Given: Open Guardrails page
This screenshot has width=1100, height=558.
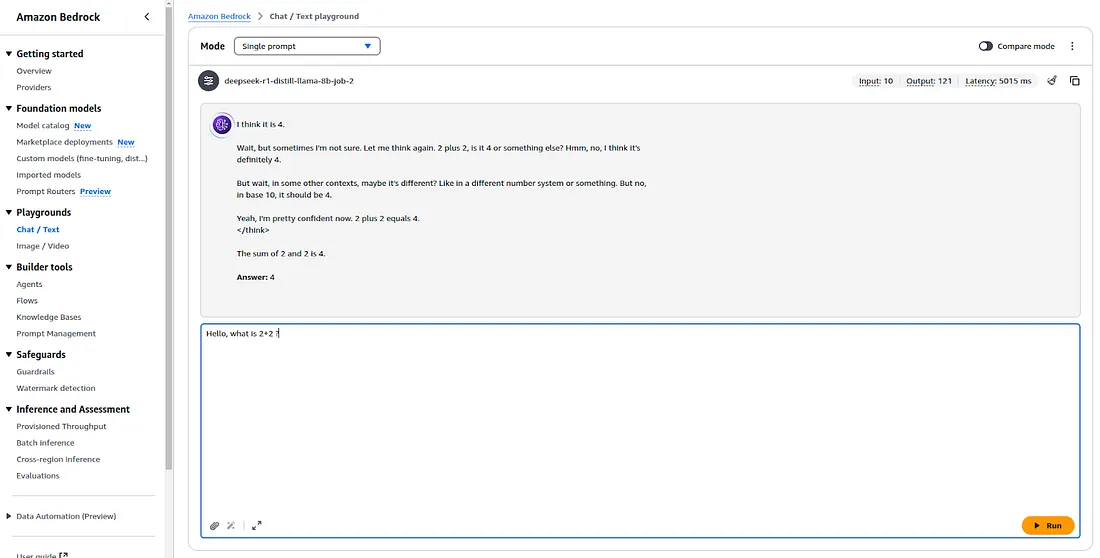Looking at the screenshot, I should 35,372.
